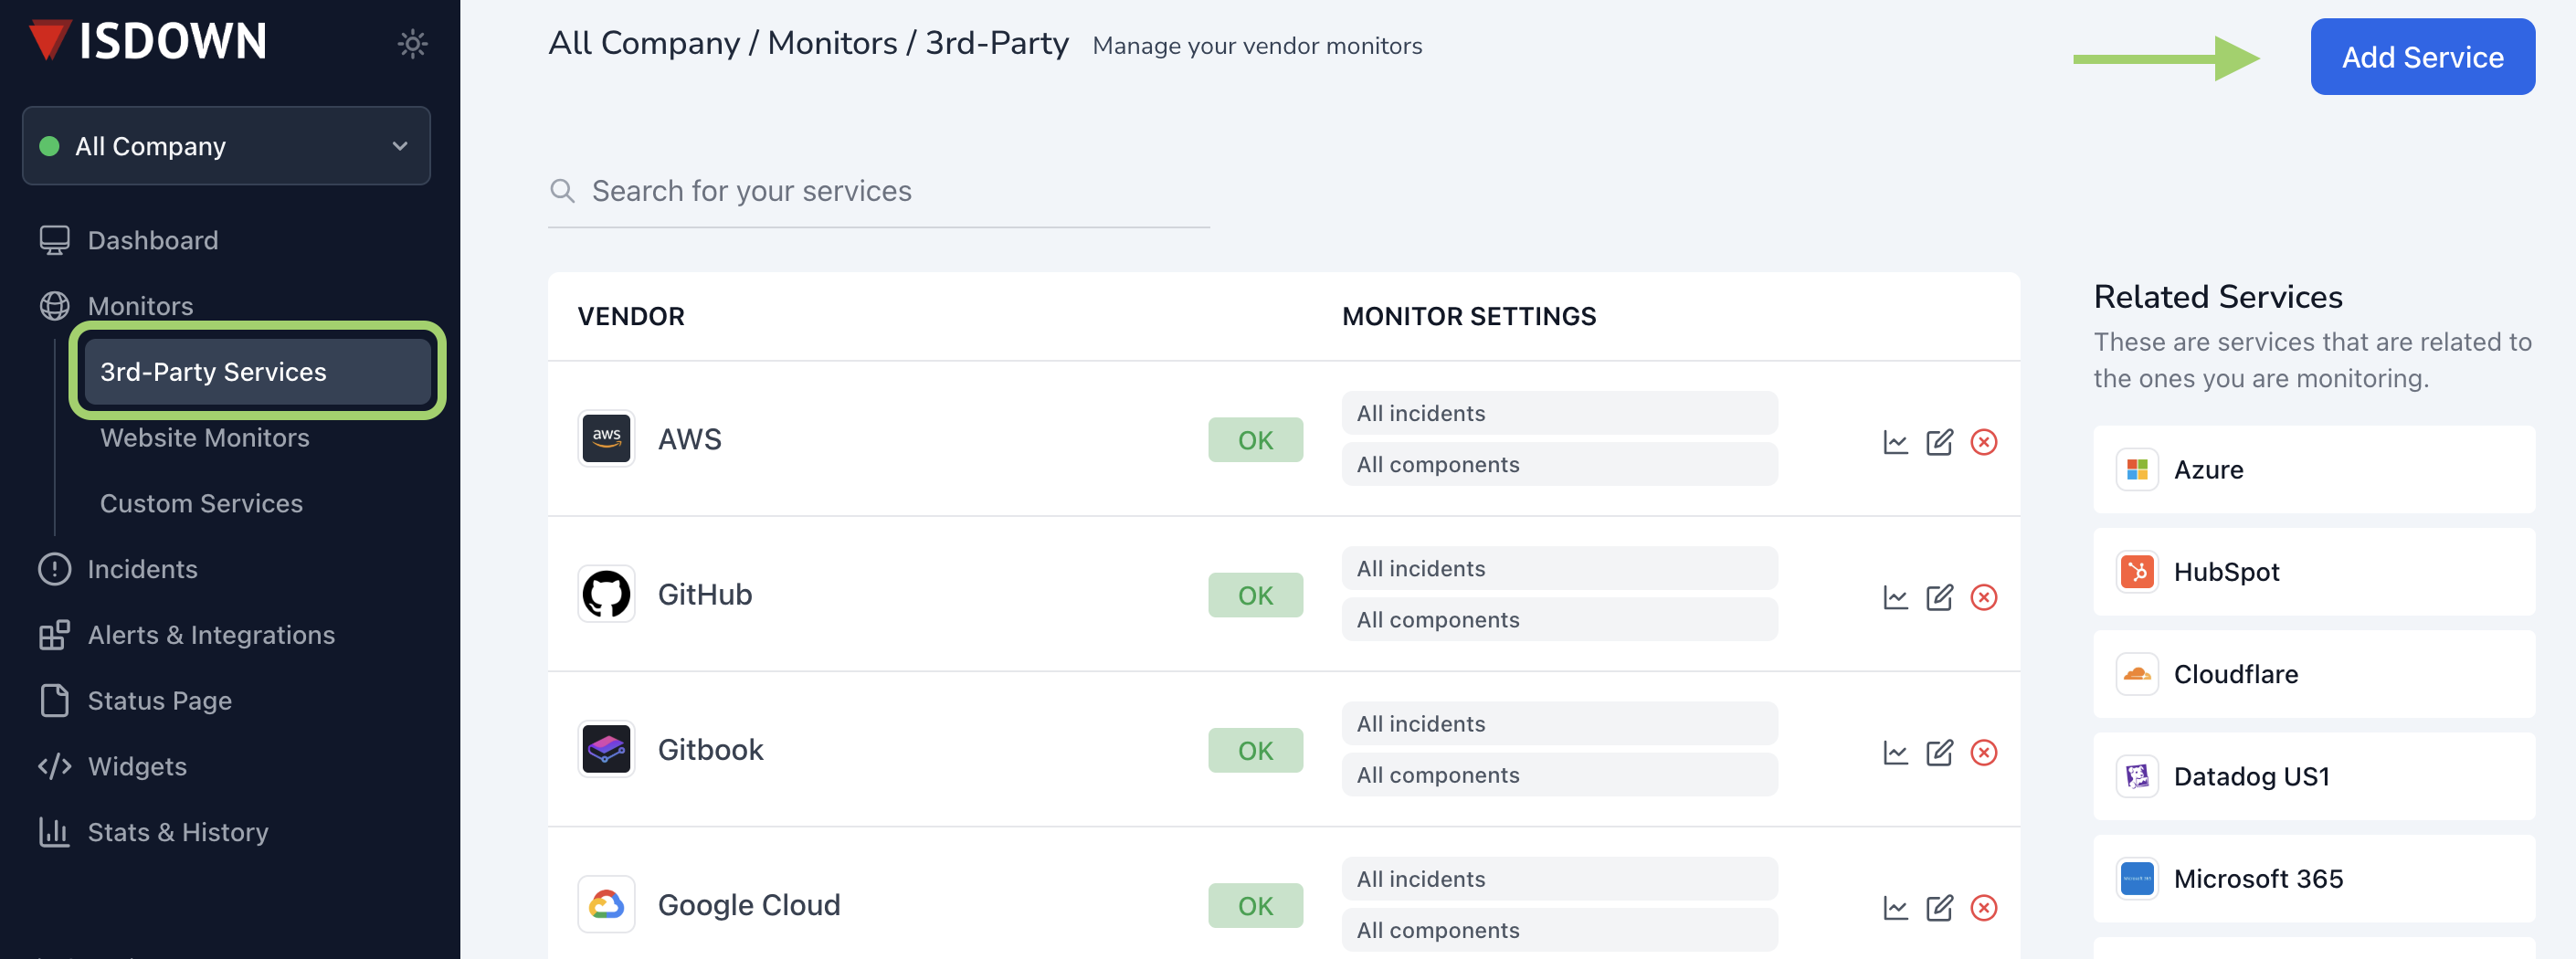Screen dimensions: 2576x959
Task: Go to Alerts & Integrations
Action: (211, 635)
